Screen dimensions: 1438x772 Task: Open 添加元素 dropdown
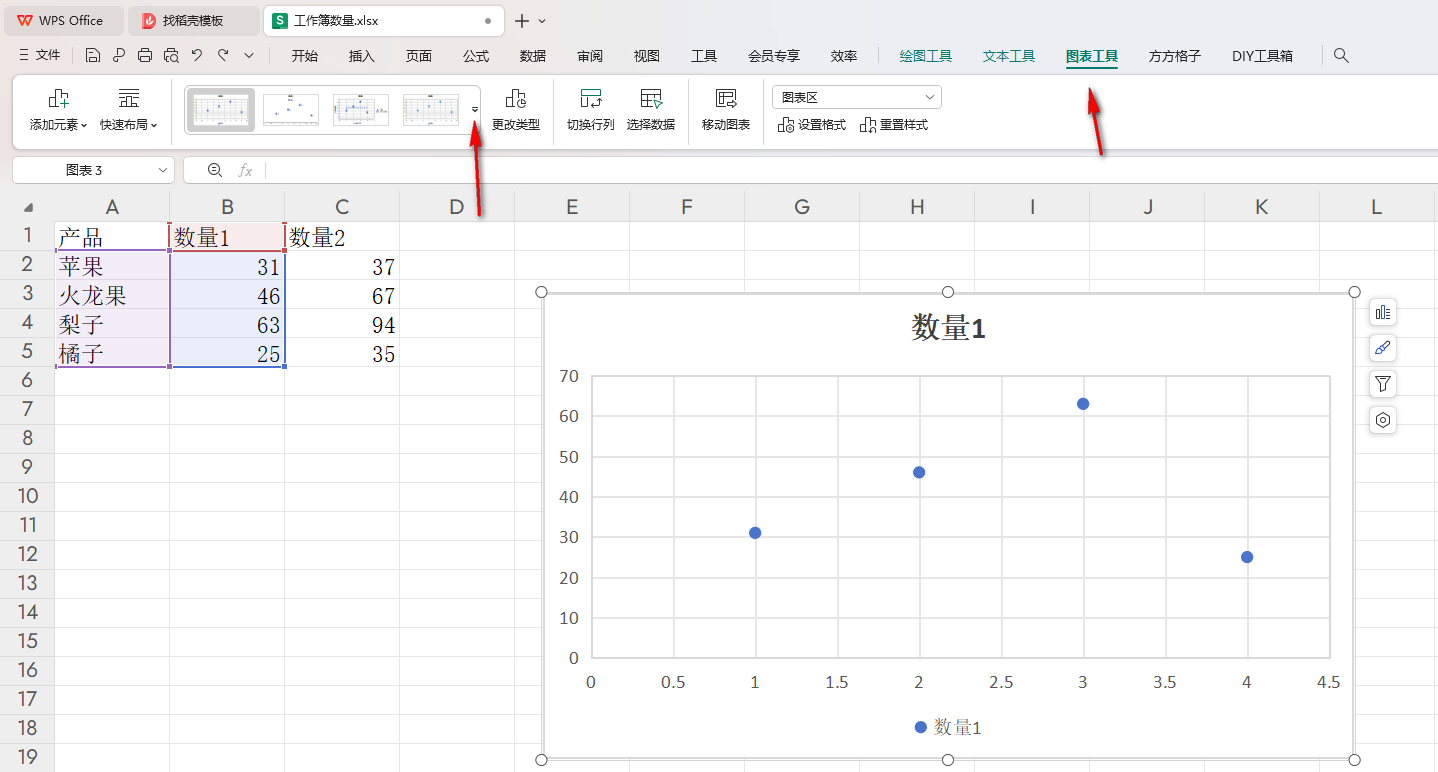[58, 110]
